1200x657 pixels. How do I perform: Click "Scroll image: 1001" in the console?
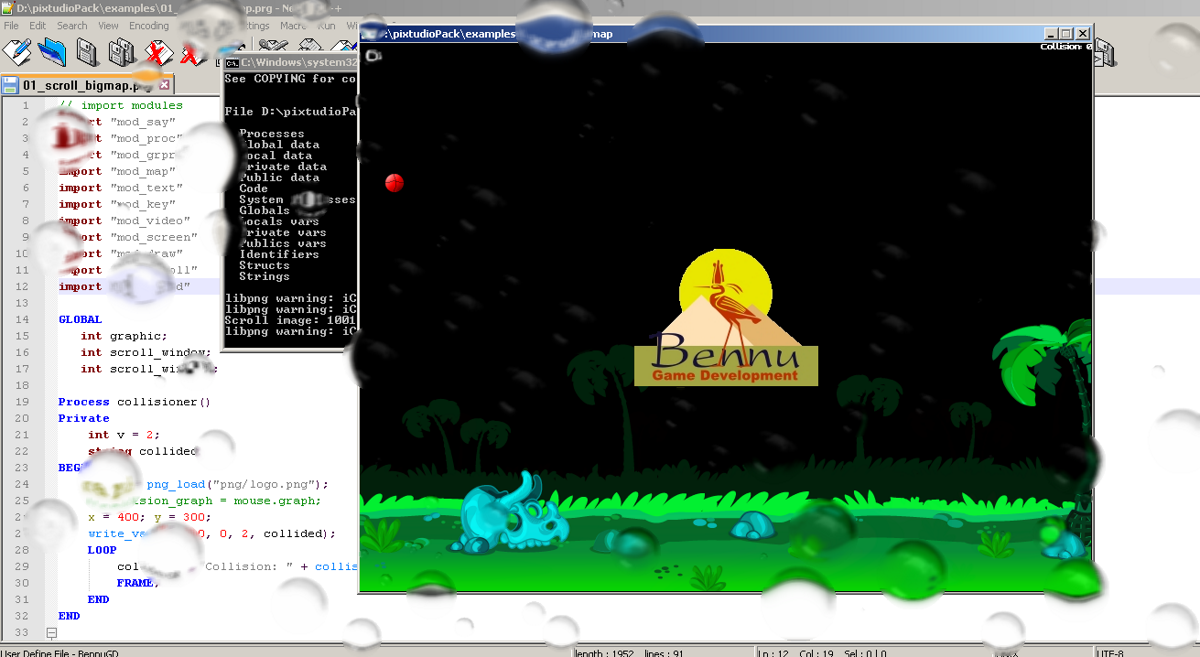[x=291, y=320]
